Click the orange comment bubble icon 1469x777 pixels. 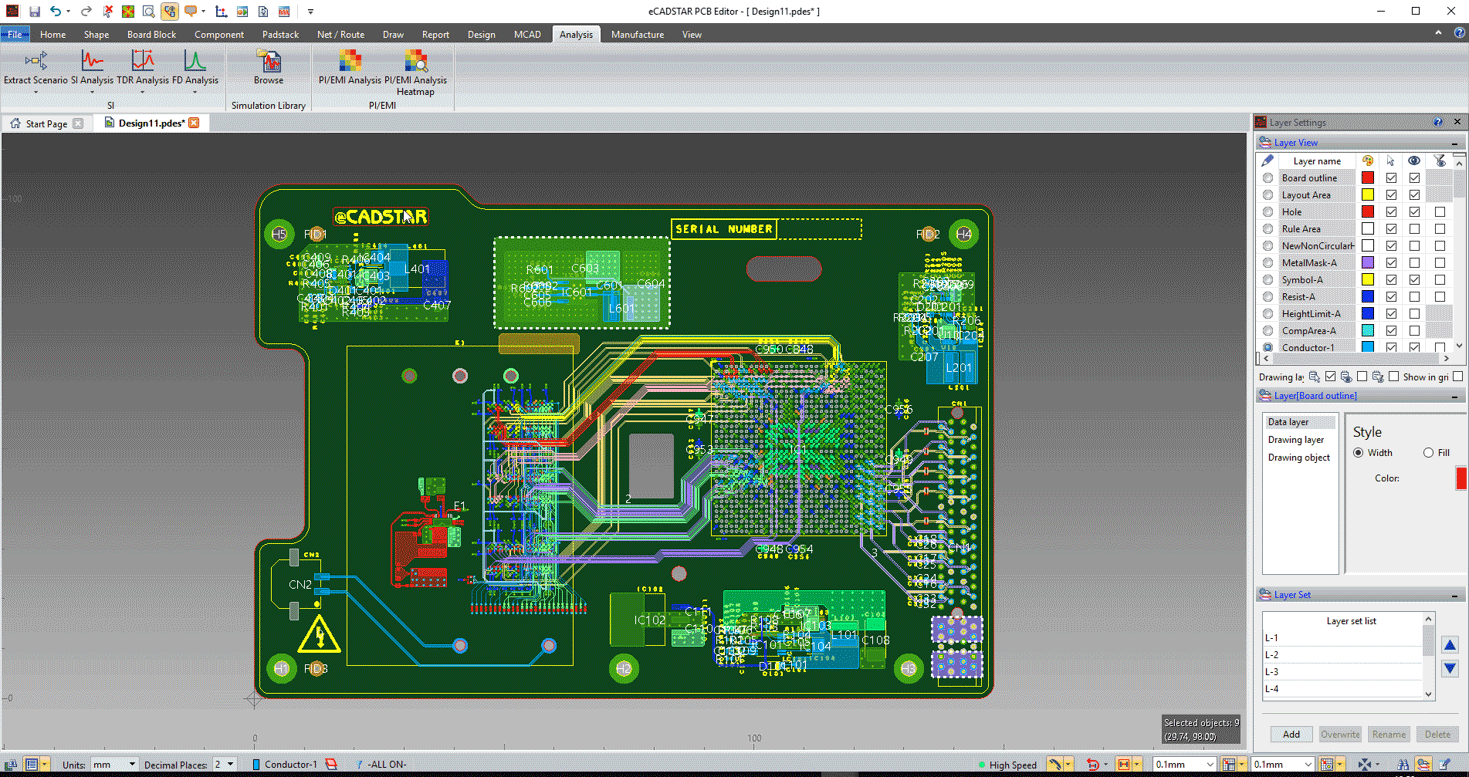(190, 11)
